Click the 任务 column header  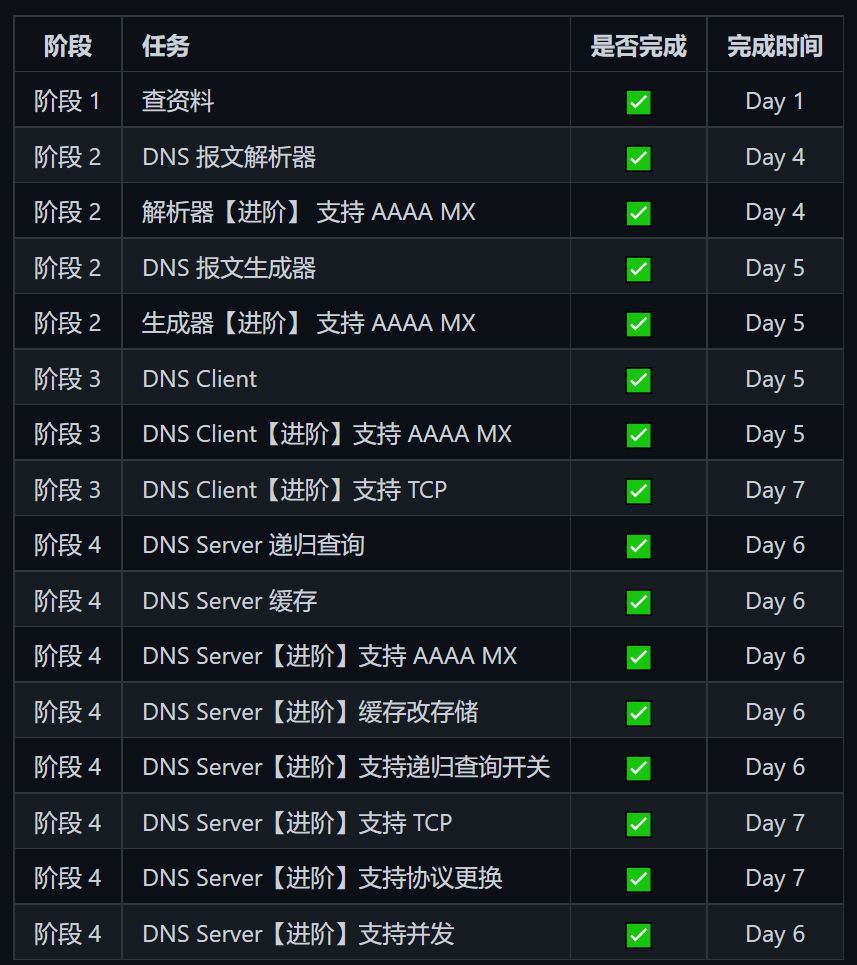pyautogui.click(x=165, y=46)
